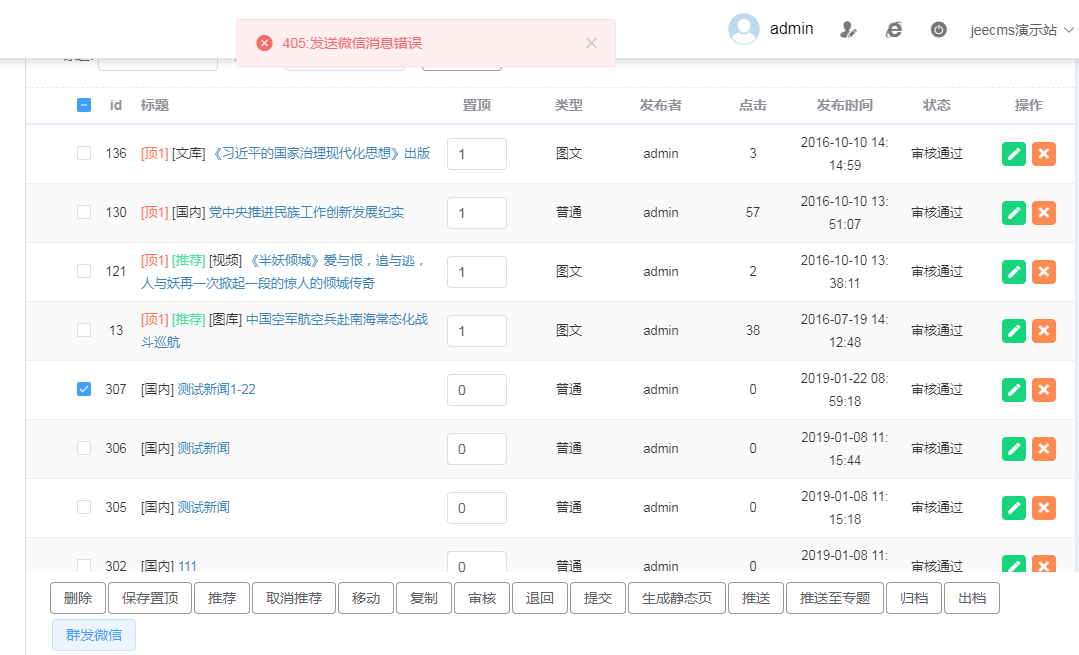This screenshot has height=655, width=1079.
Task: Click the admin user avatar
Action: click(x=744, y=29)
